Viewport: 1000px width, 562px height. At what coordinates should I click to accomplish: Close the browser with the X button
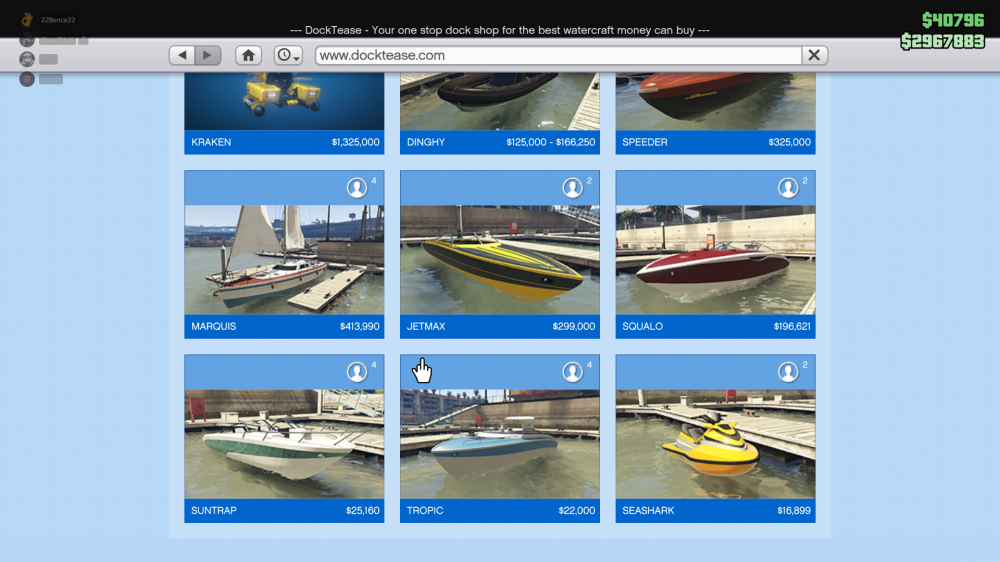pyautogui.click(x=814, y=55)
